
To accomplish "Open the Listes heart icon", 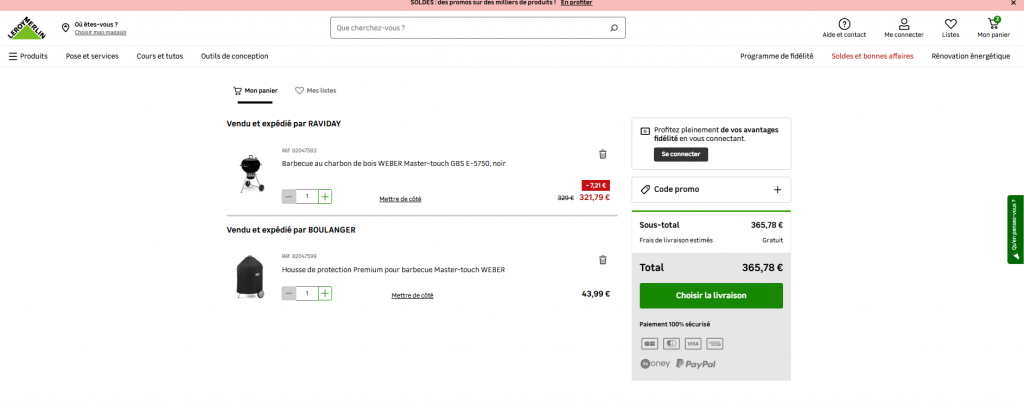I will (x=950, y=24).
